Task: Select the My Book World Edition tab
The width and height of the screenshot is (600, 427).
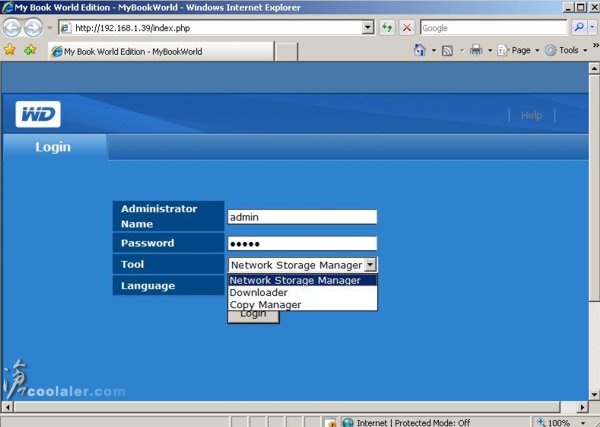Action: tap(161, 51)
